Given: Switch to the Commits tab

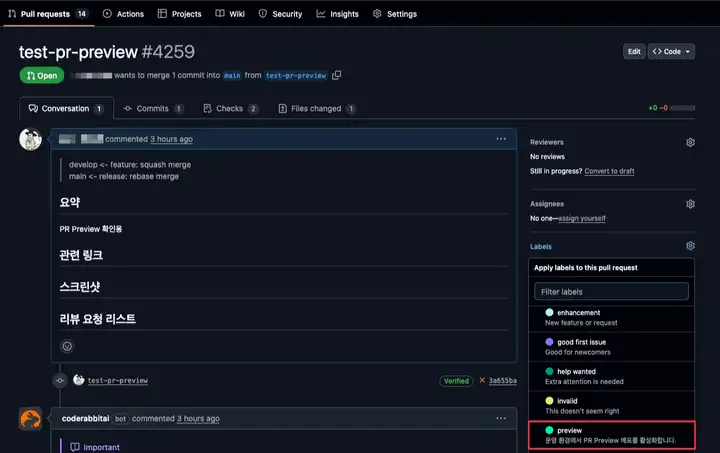Looking at the screenshot, I should pyautogui.click(x=153, y=108).
